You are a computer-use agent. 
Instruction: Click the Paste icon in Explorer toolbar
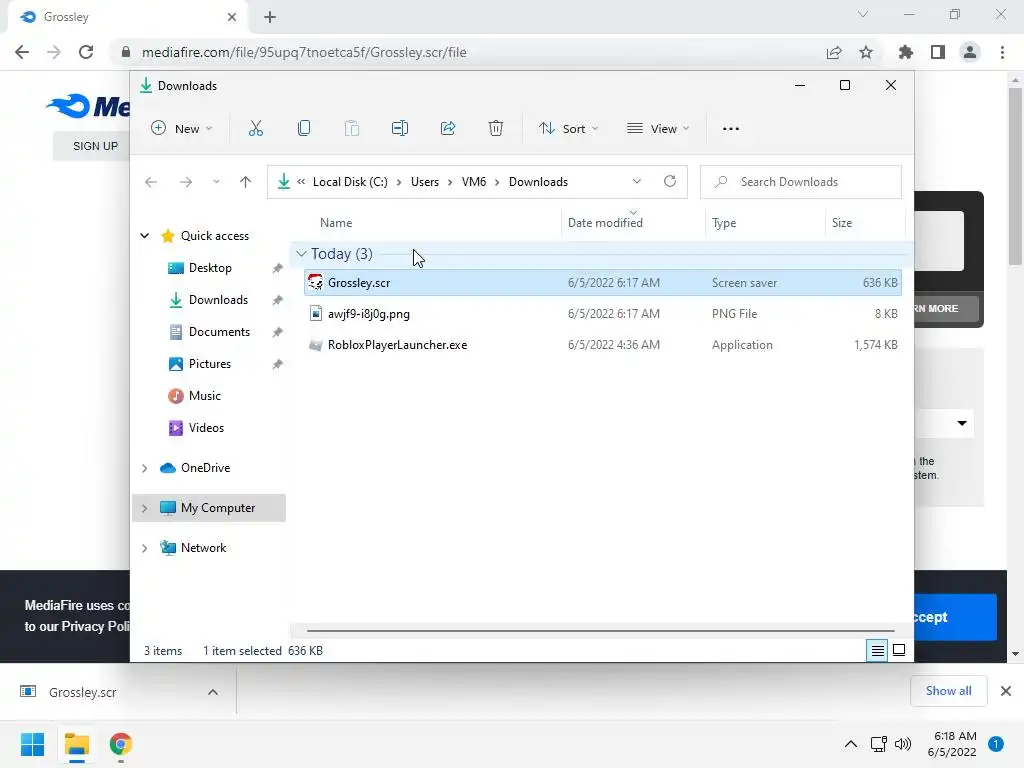coord(351,129)
